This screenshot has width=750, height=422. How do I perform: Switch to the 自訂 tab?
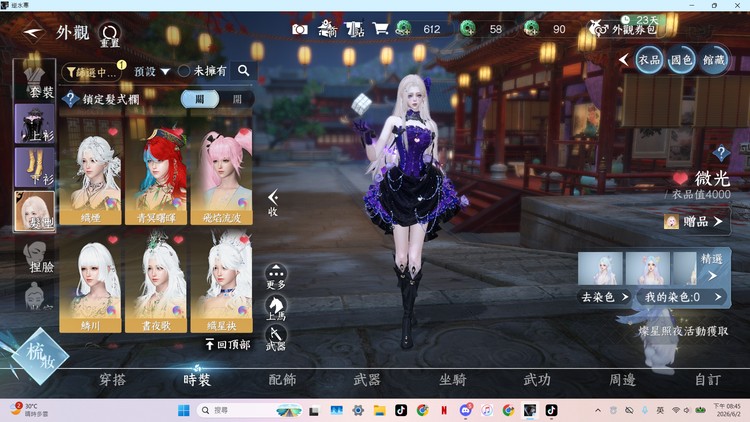707,380
